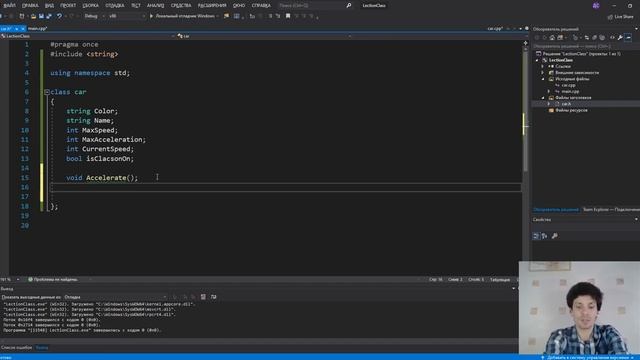Open the Окно menu
Screen dimensions: 640x360
239,5
